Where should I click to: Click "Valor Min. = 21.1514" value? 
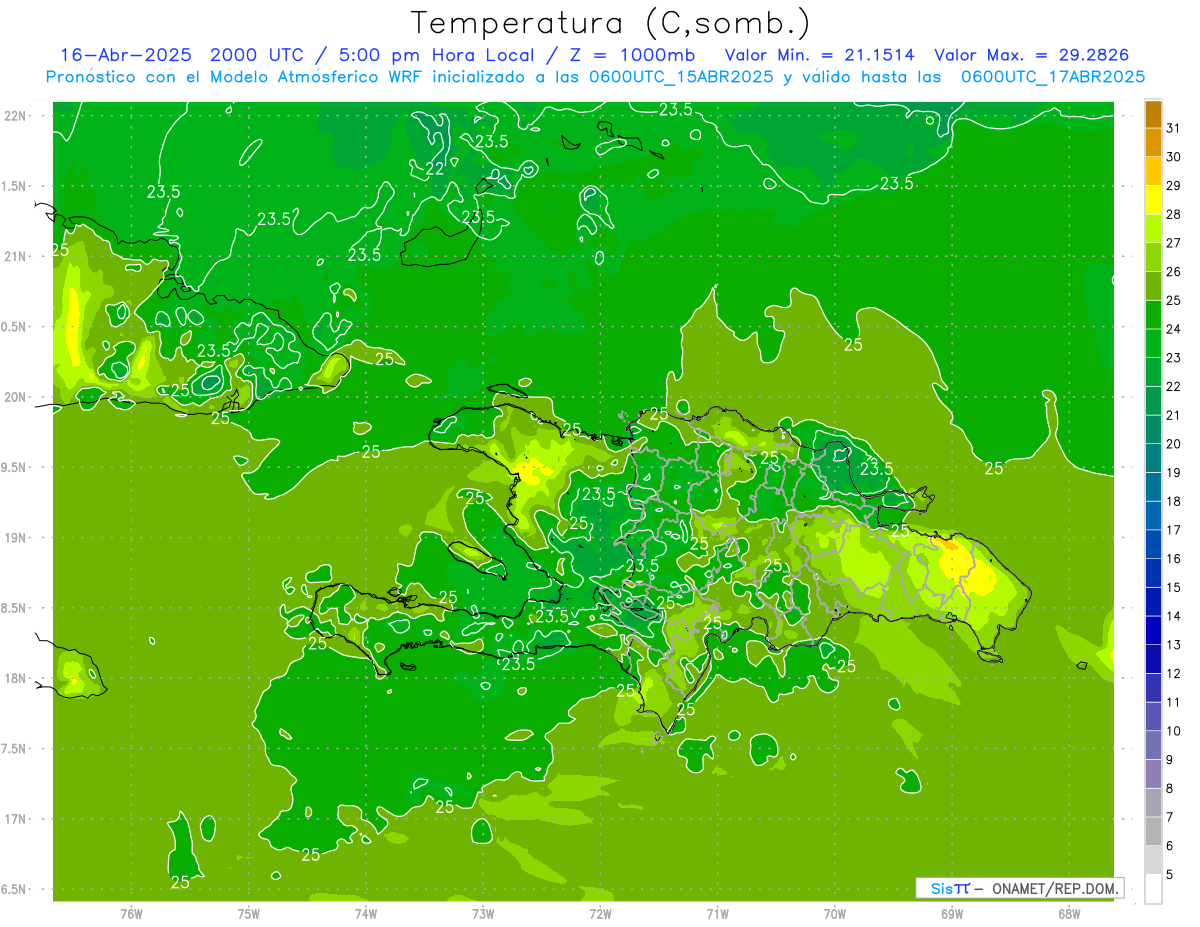tap(819, 55)
